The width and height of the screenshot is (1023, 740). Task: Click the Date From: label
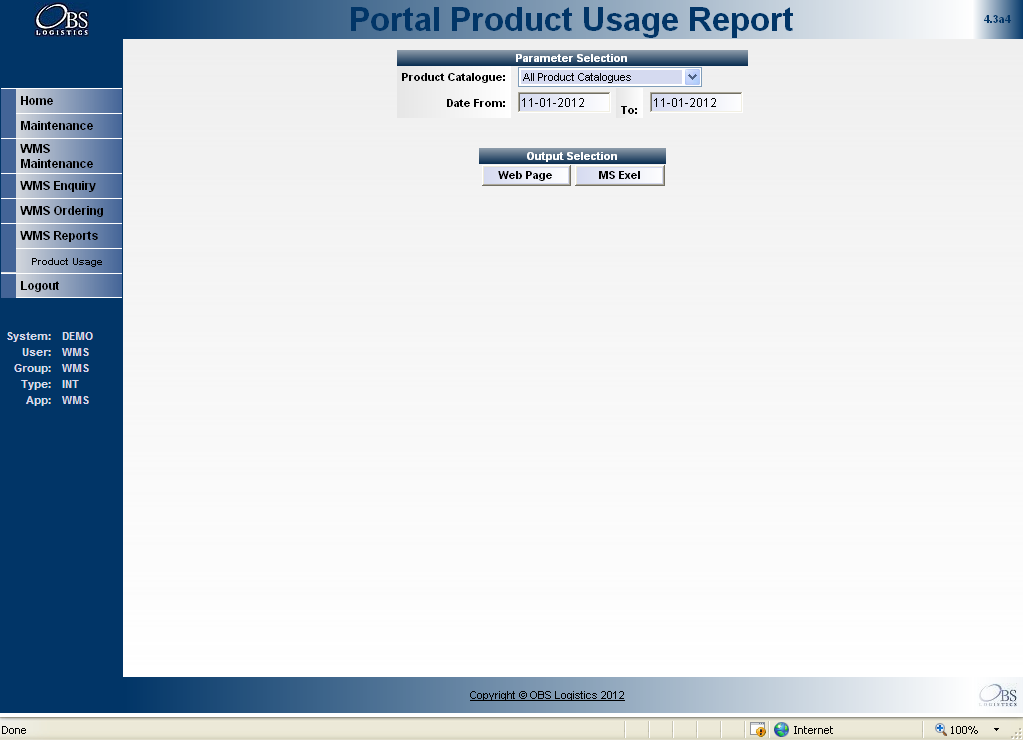476,103
